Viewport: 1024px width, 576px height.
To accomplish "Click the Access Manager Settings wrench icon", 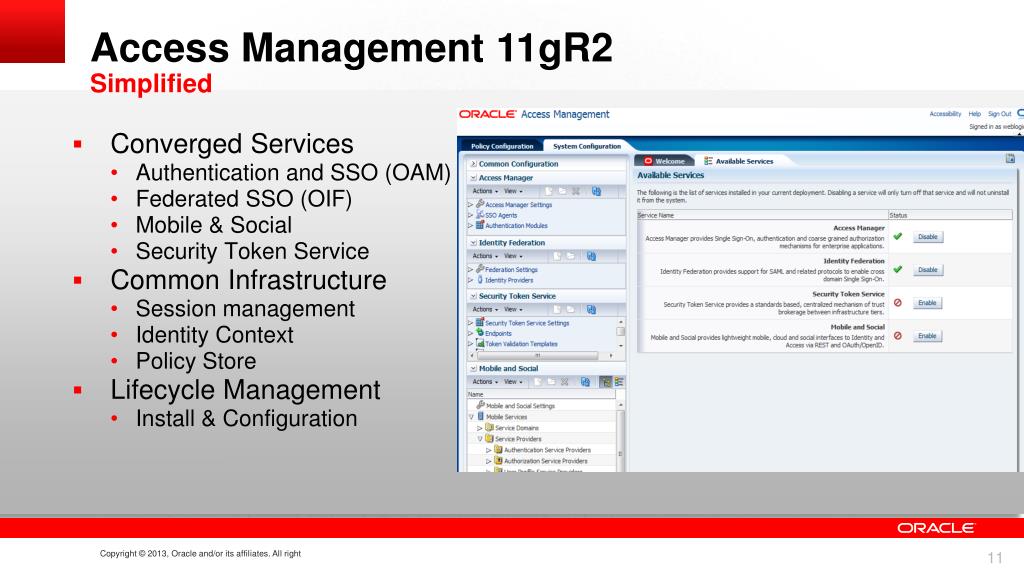I will coord(480,204).
